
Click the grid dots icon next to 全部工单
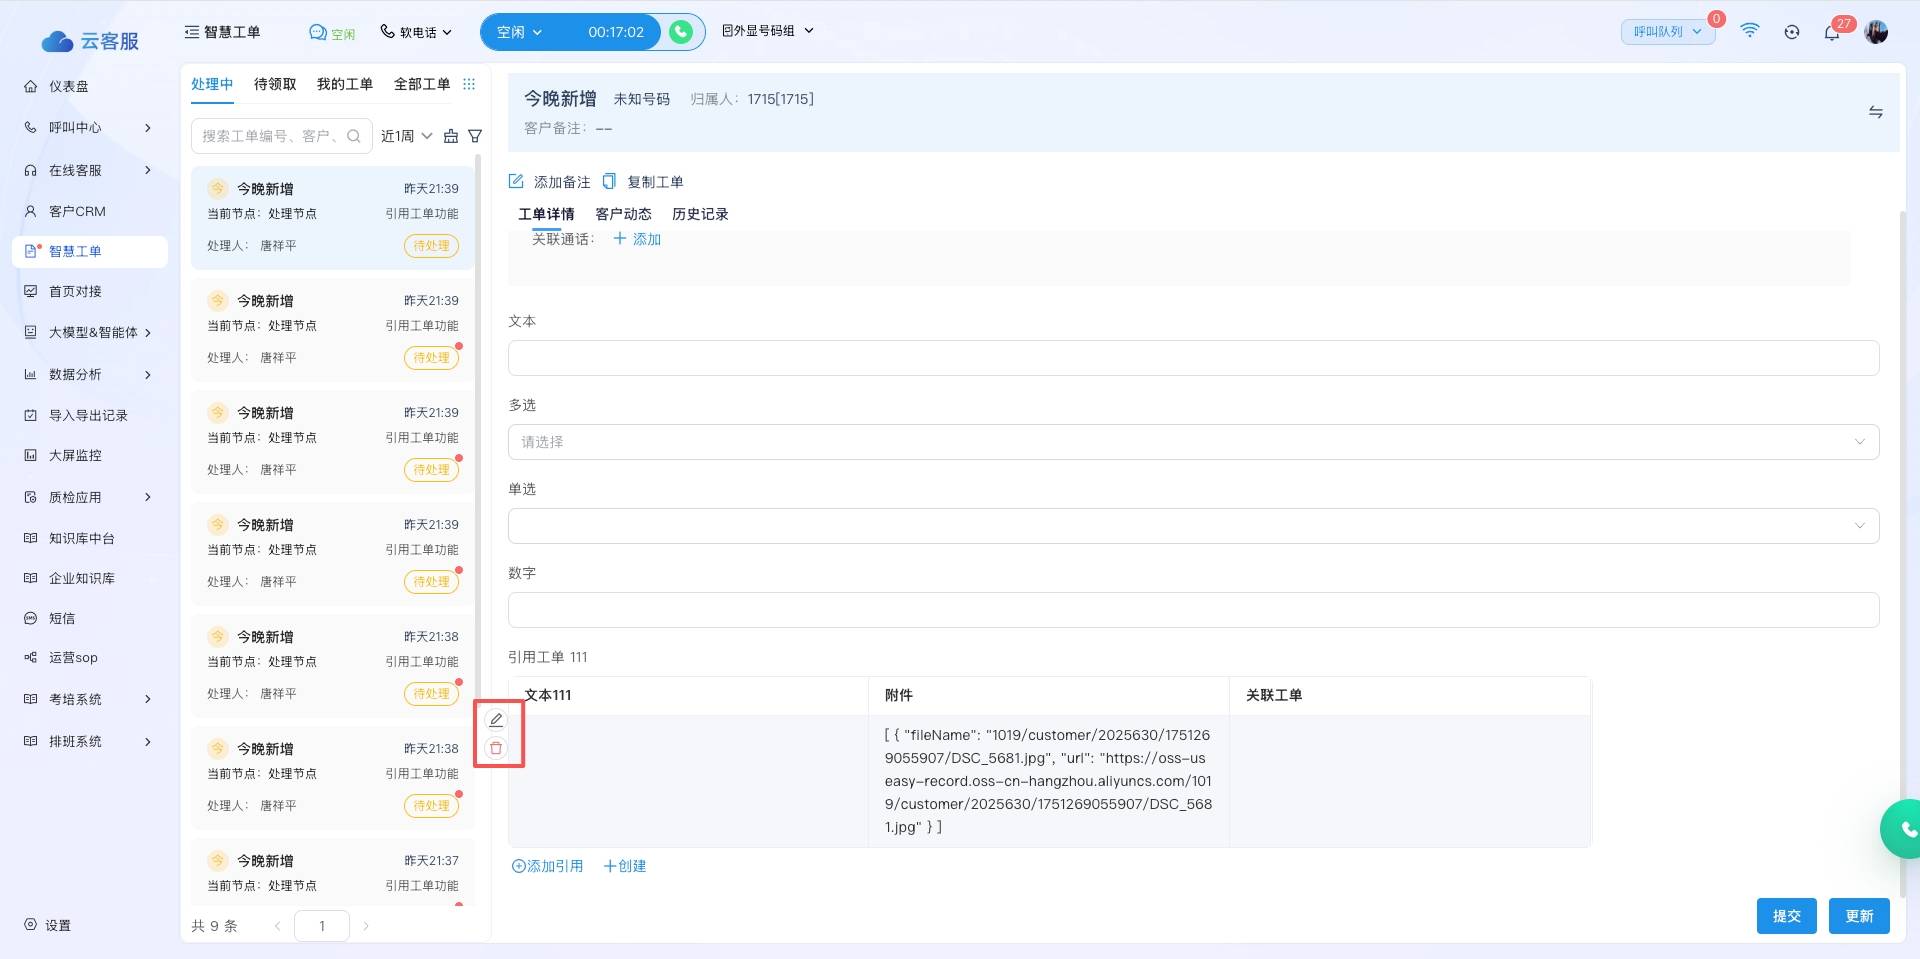coord(469,84)
